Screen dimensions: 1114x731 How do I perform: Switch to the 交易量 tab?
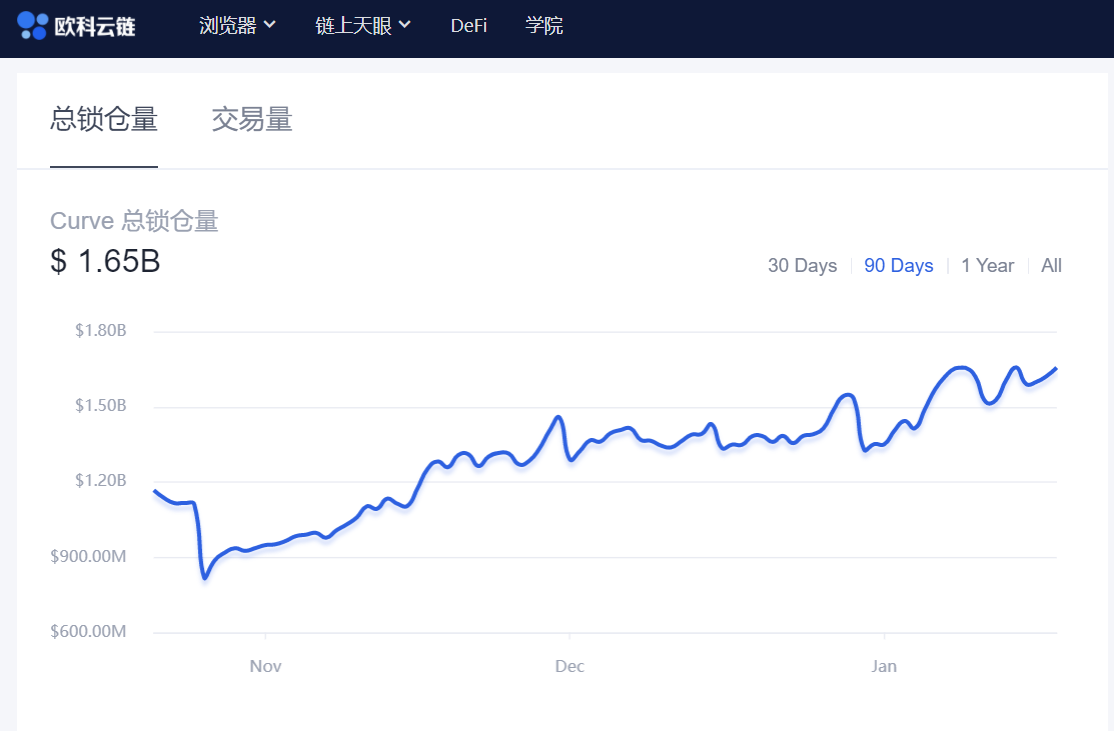[252, 119]
